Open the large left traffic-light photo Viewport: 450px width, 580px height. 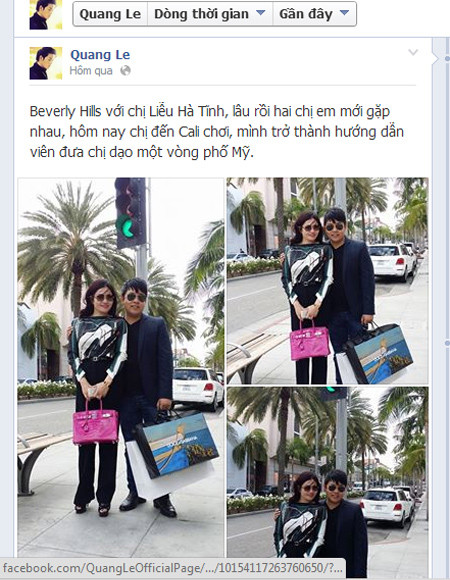(121, 367)
